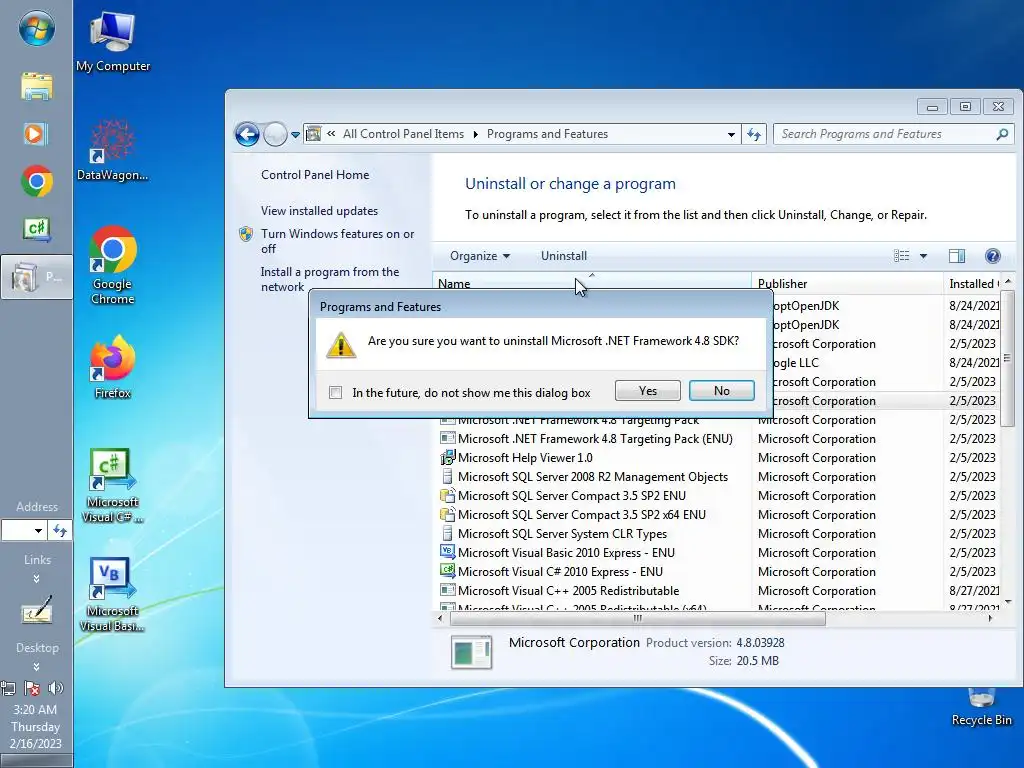This screenshot has width=1024, height=768.
Task: Sort by the Installed On column header
Action: pyautogui.click(x=972, y=283)
